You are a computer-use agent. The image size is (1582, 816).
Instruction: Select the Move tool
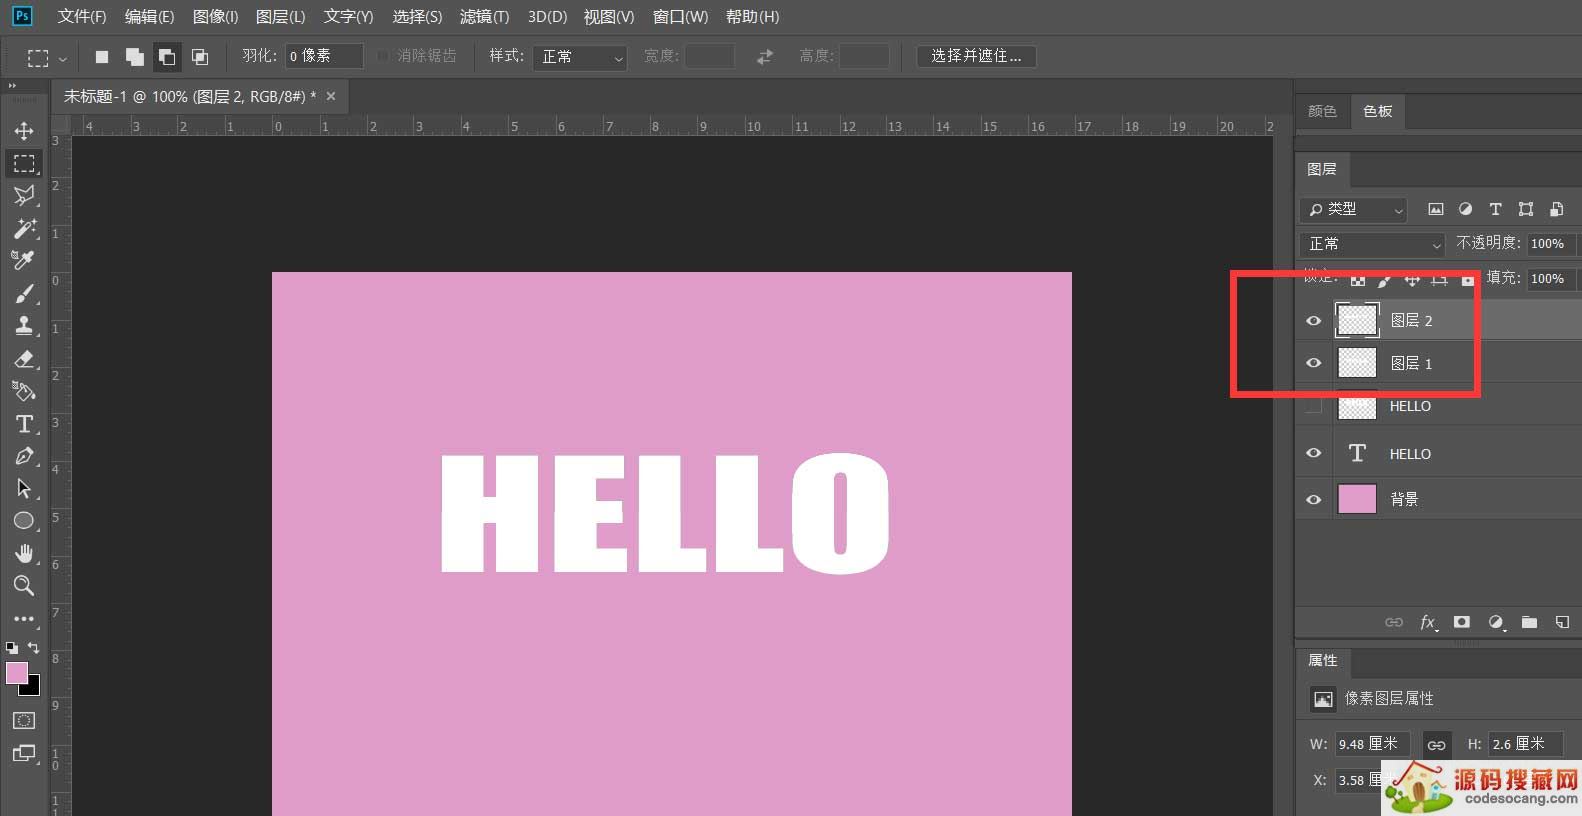coord(24,131)
